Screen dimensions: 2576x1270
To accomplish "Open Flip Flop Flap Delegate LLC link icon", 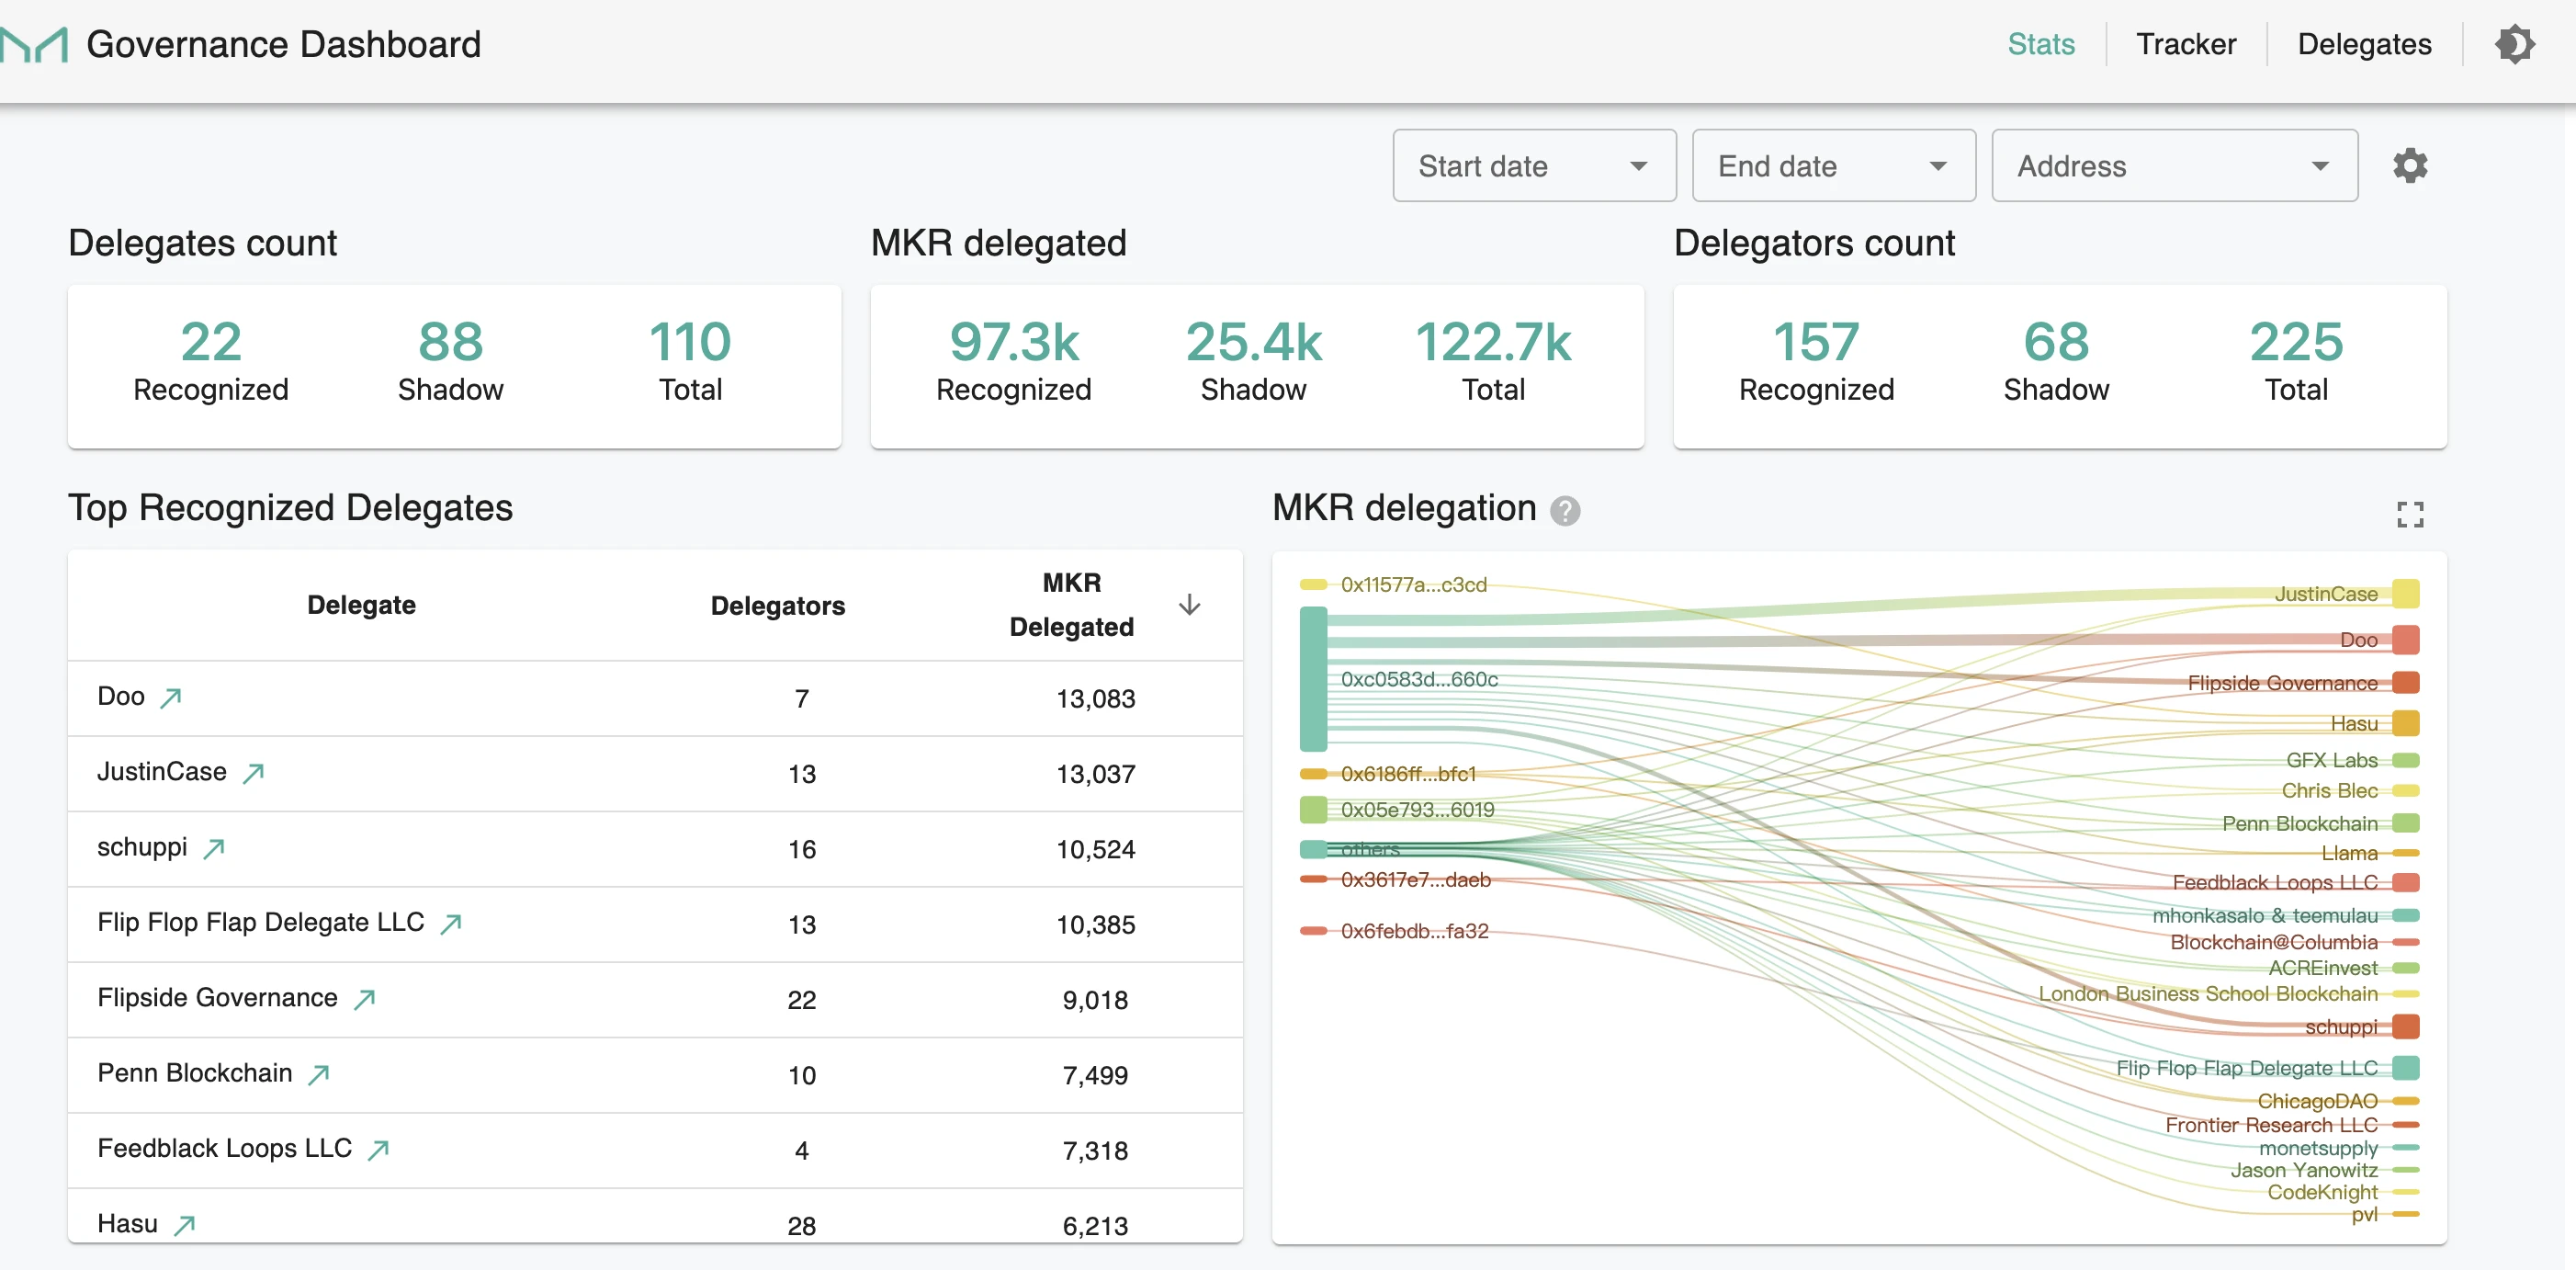I will coord(451,923).
